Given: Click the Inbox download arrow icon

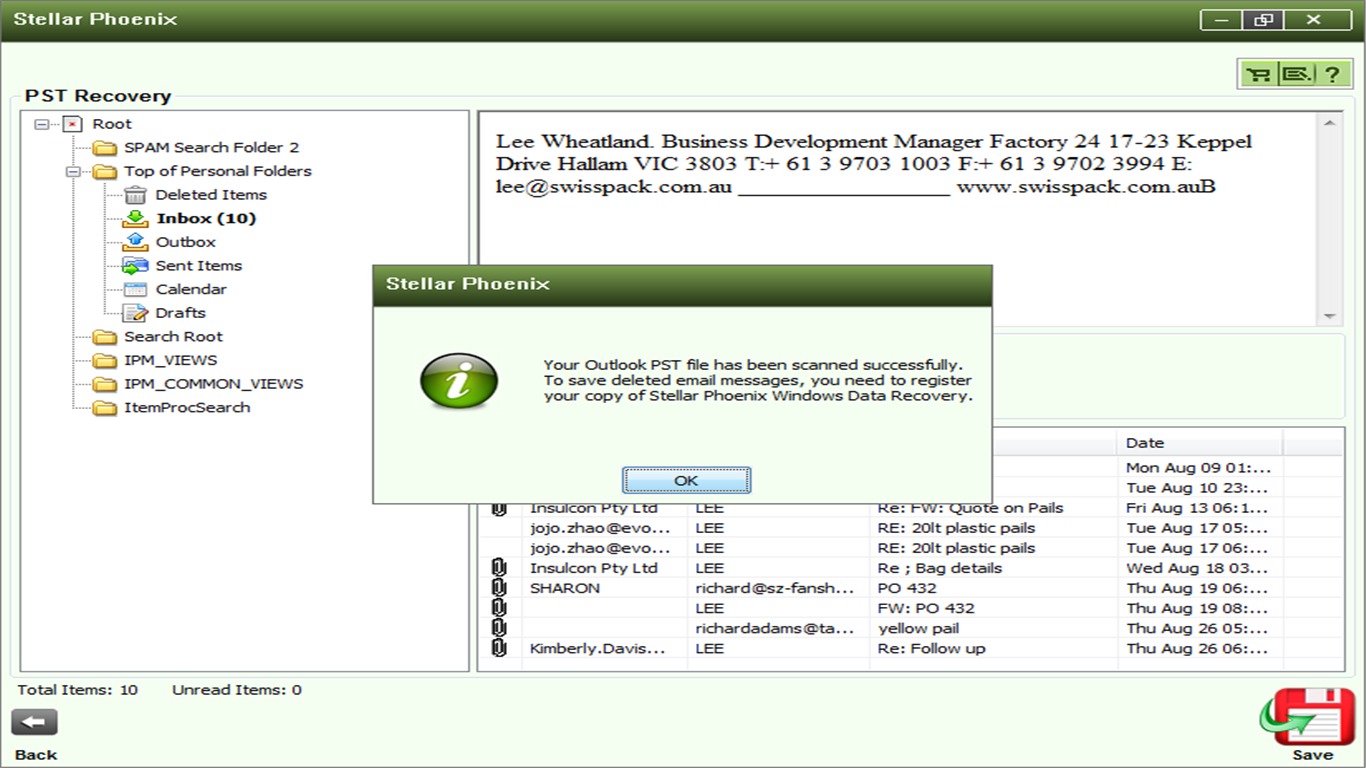Looking at the screenshot, I should (135, 218).
